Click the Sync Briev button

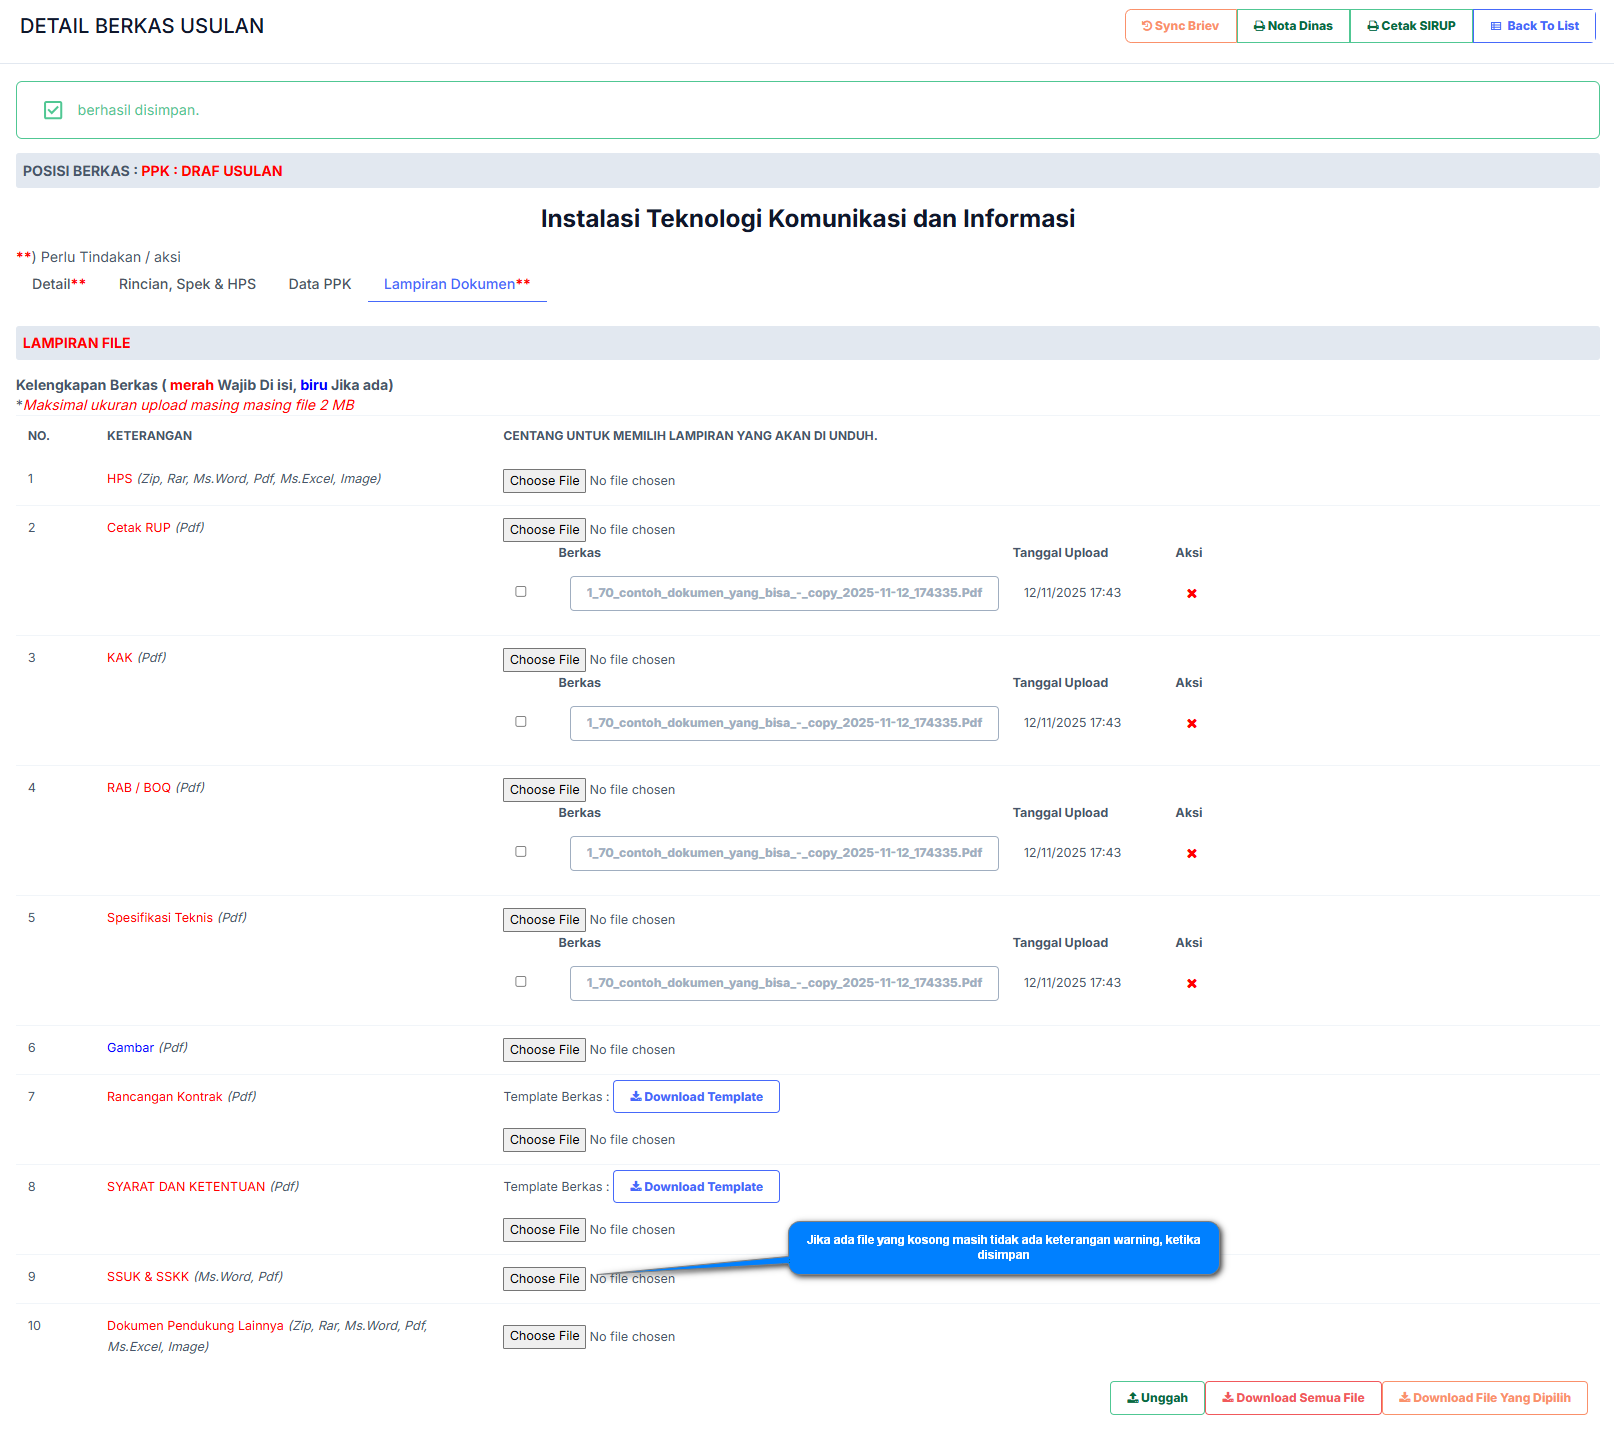[x=1180, y=26]
